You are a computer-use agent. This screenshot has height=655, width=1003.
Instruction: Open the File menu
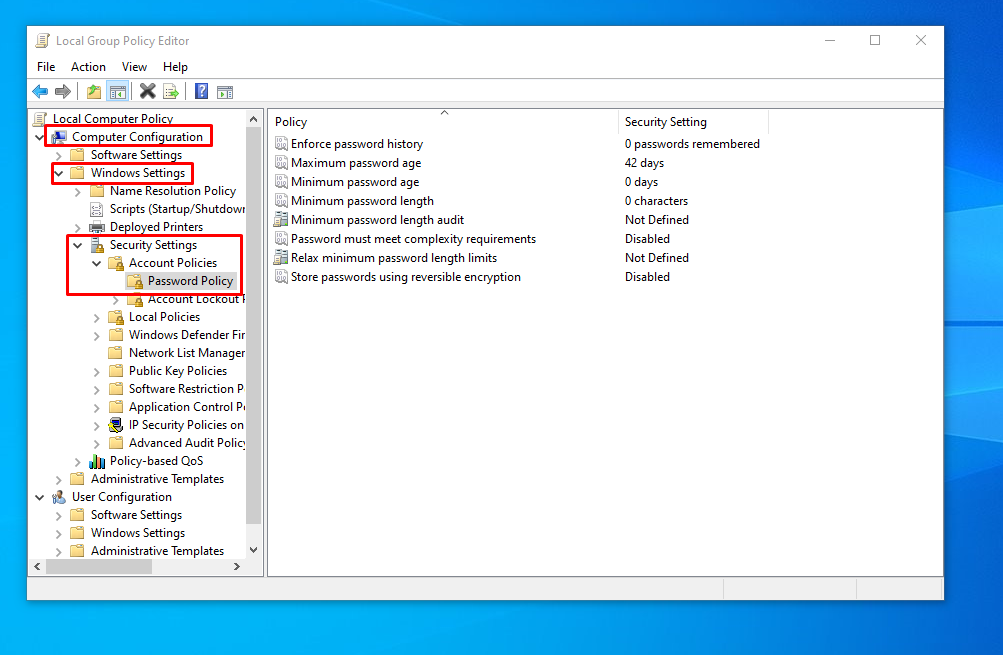pyautogui.click(x=46, y=67)
